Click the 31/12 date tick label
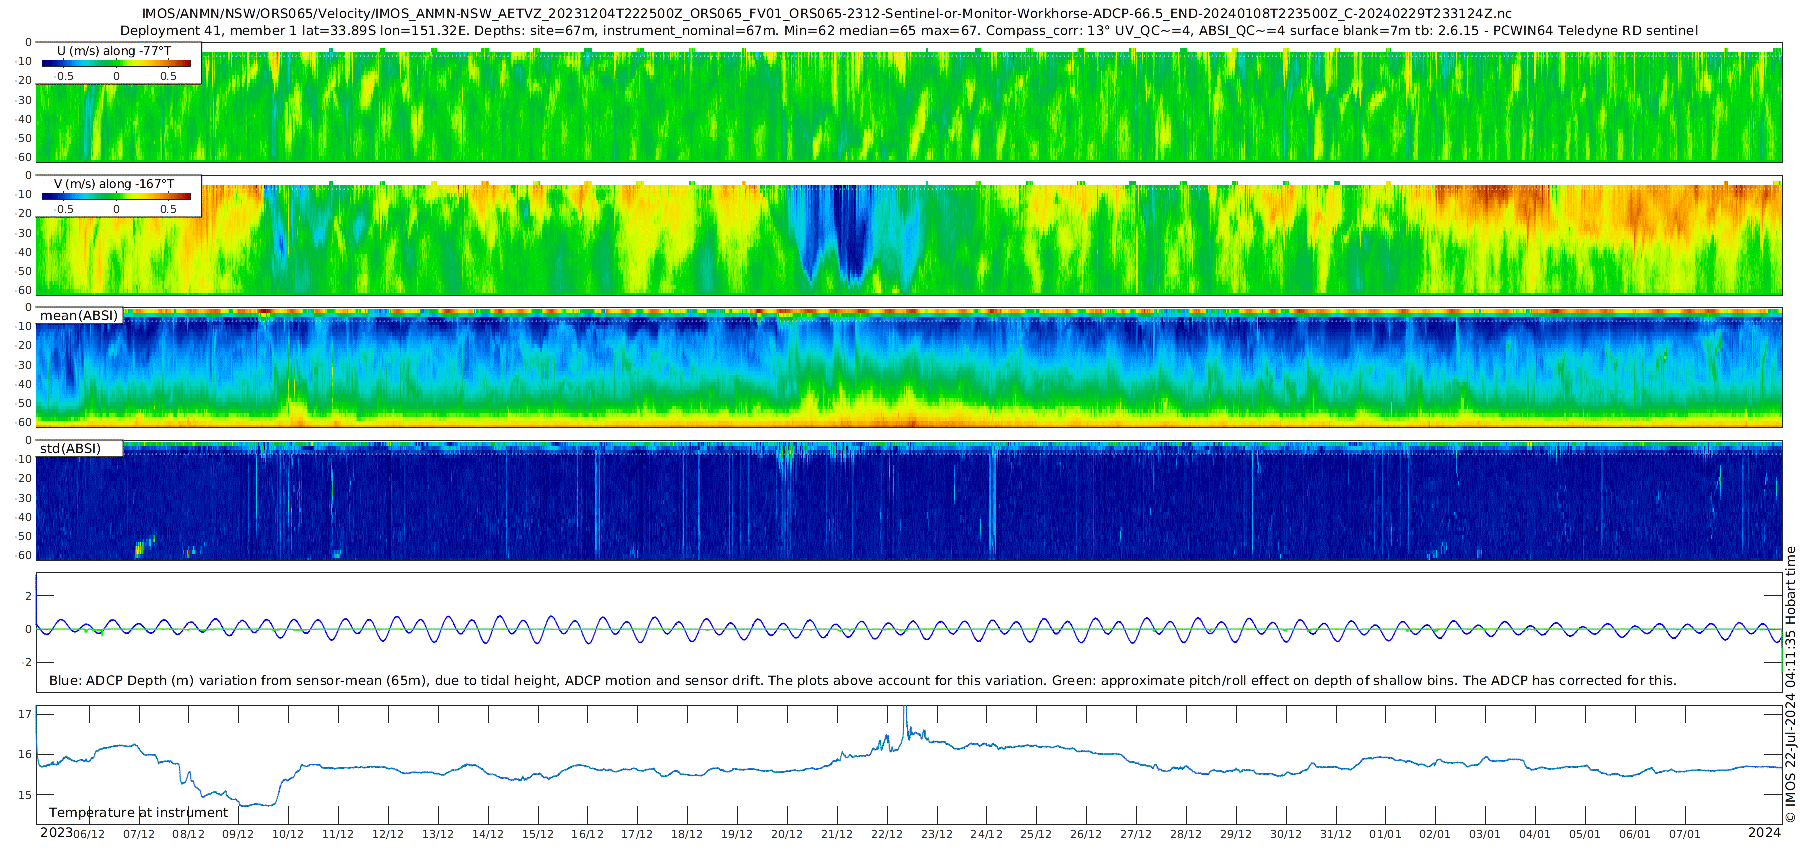Viewport: 1800px width, 850px height. coord(1336,834)
